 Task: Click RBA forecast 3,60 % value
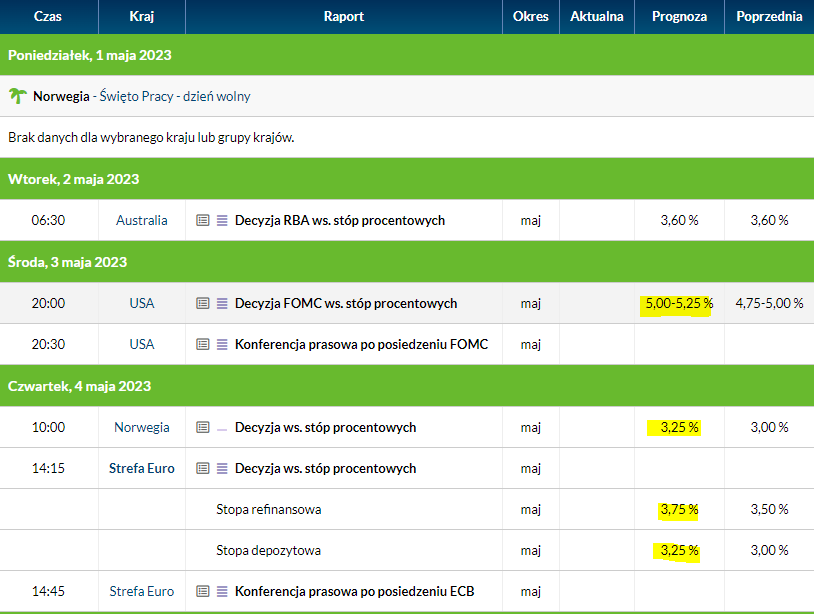(679, 221)
